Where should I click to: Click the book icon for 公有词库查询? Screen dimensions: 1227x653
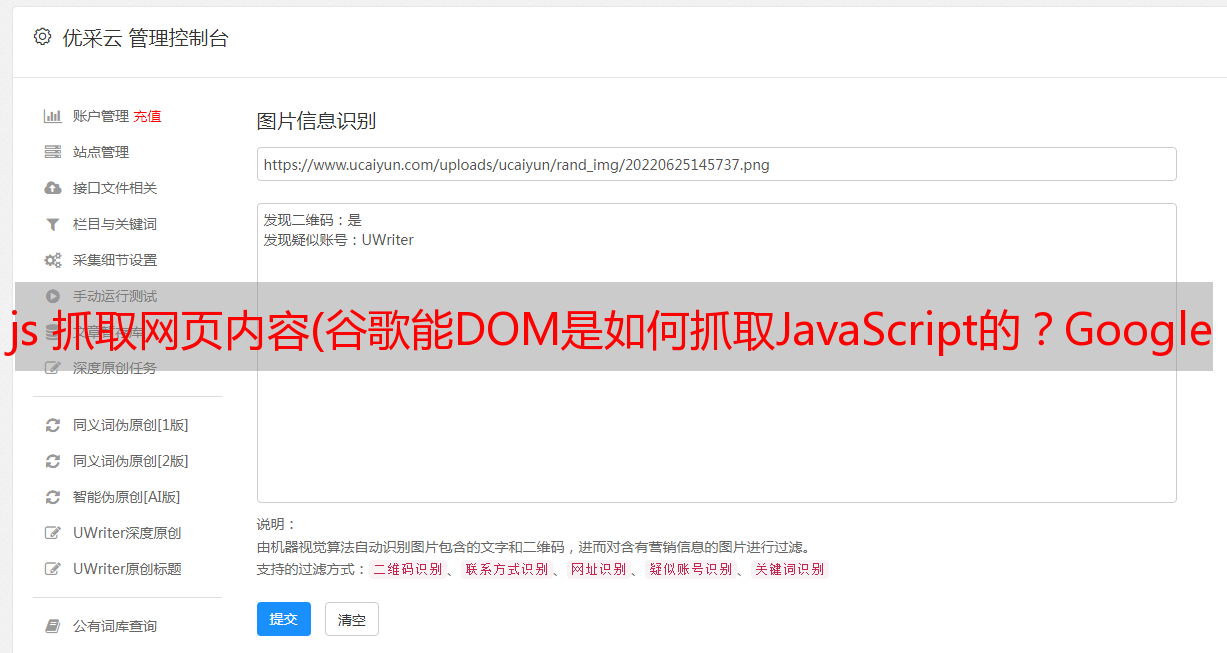pos(53,626)
